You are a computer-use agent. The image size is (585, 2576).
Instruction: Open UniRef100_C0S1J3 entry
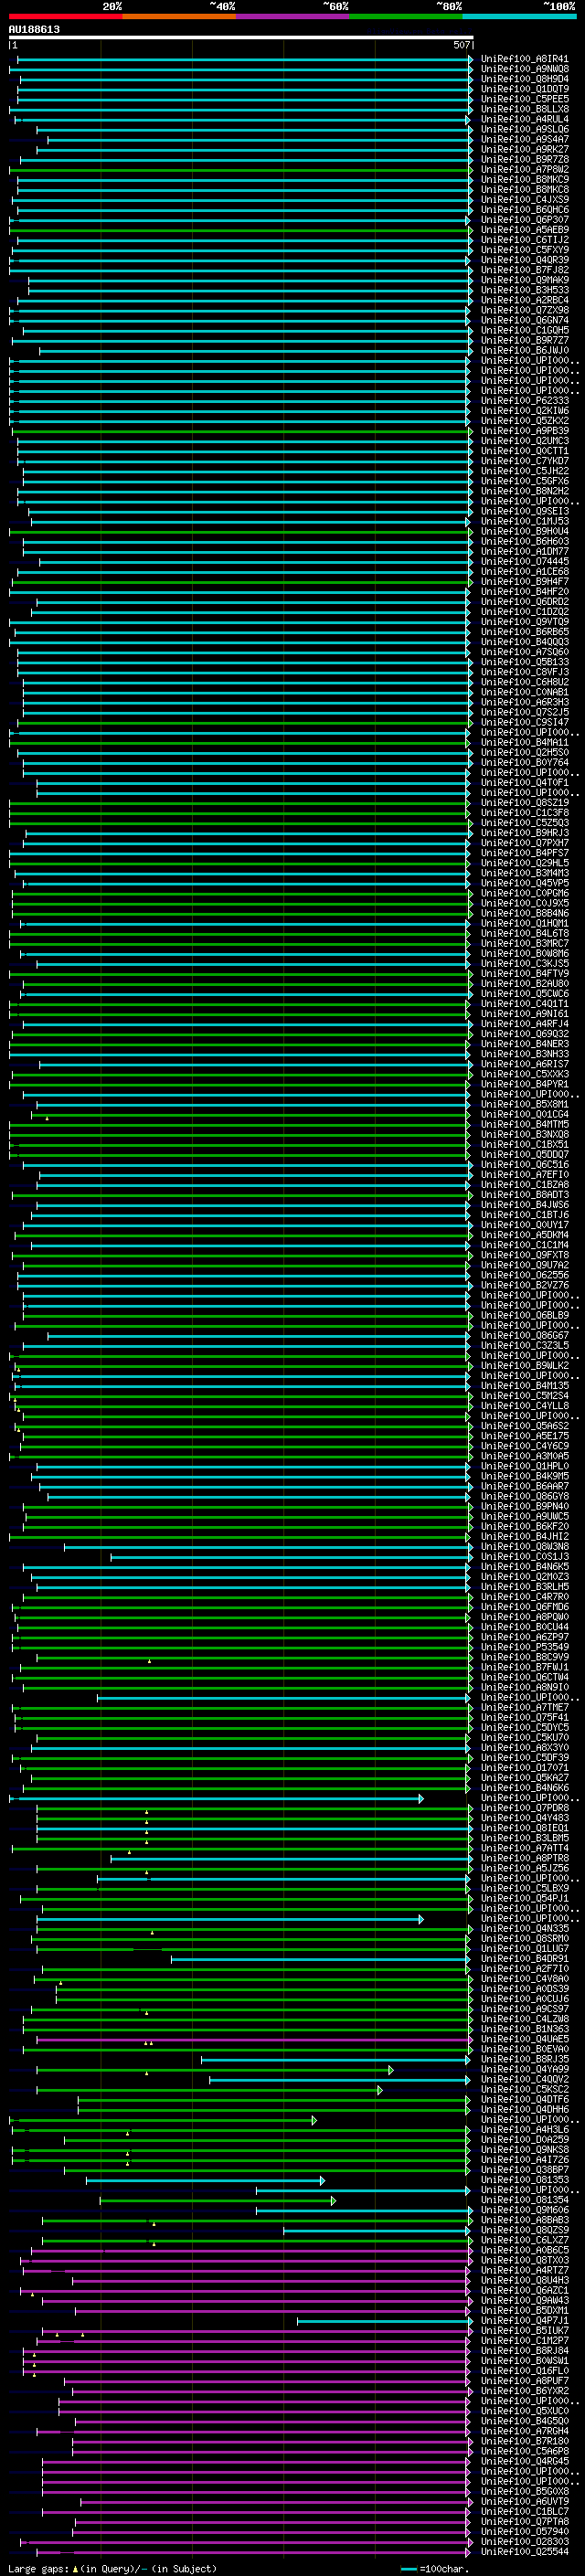point(524,1557)
